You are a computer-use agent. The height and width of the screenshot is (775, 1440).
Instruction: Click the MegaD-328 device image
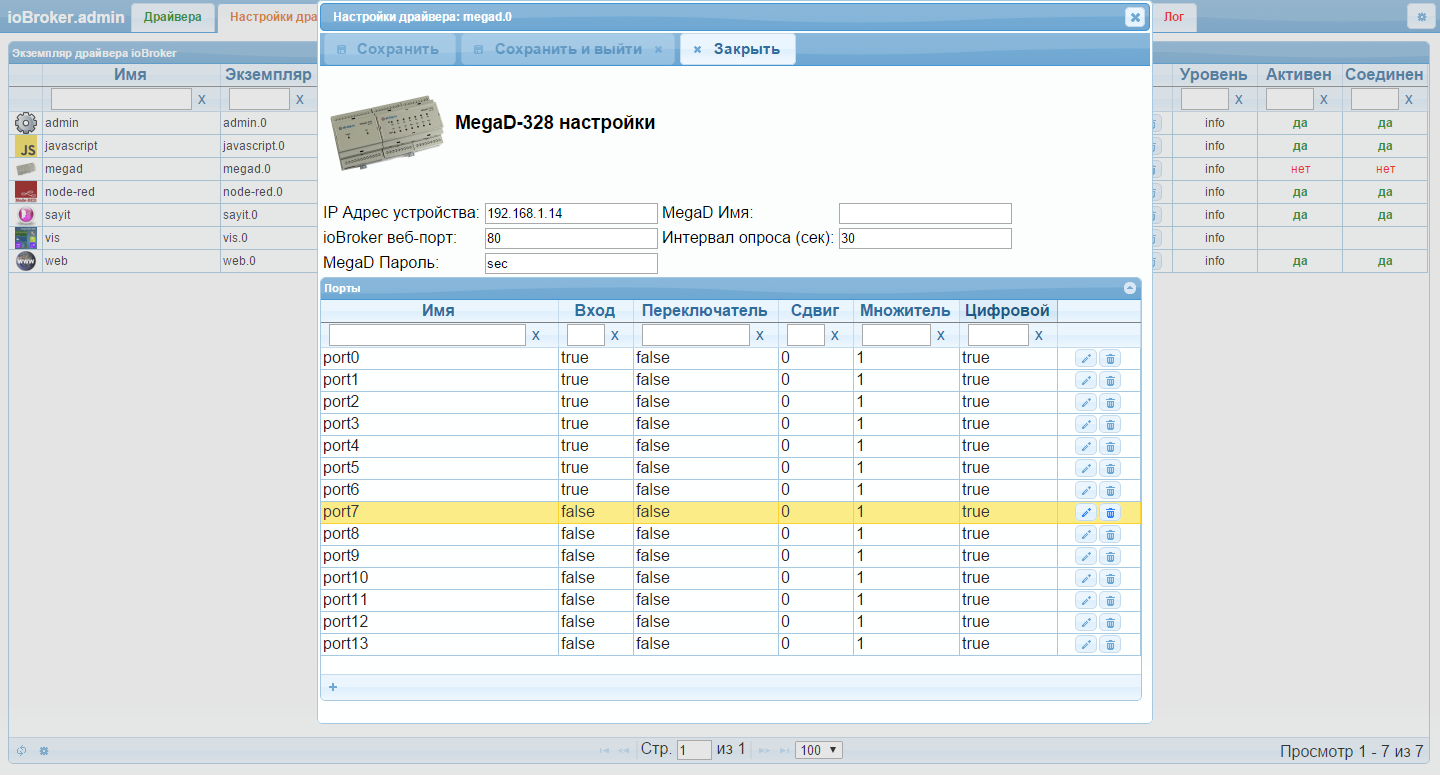(x=387, y=133)
